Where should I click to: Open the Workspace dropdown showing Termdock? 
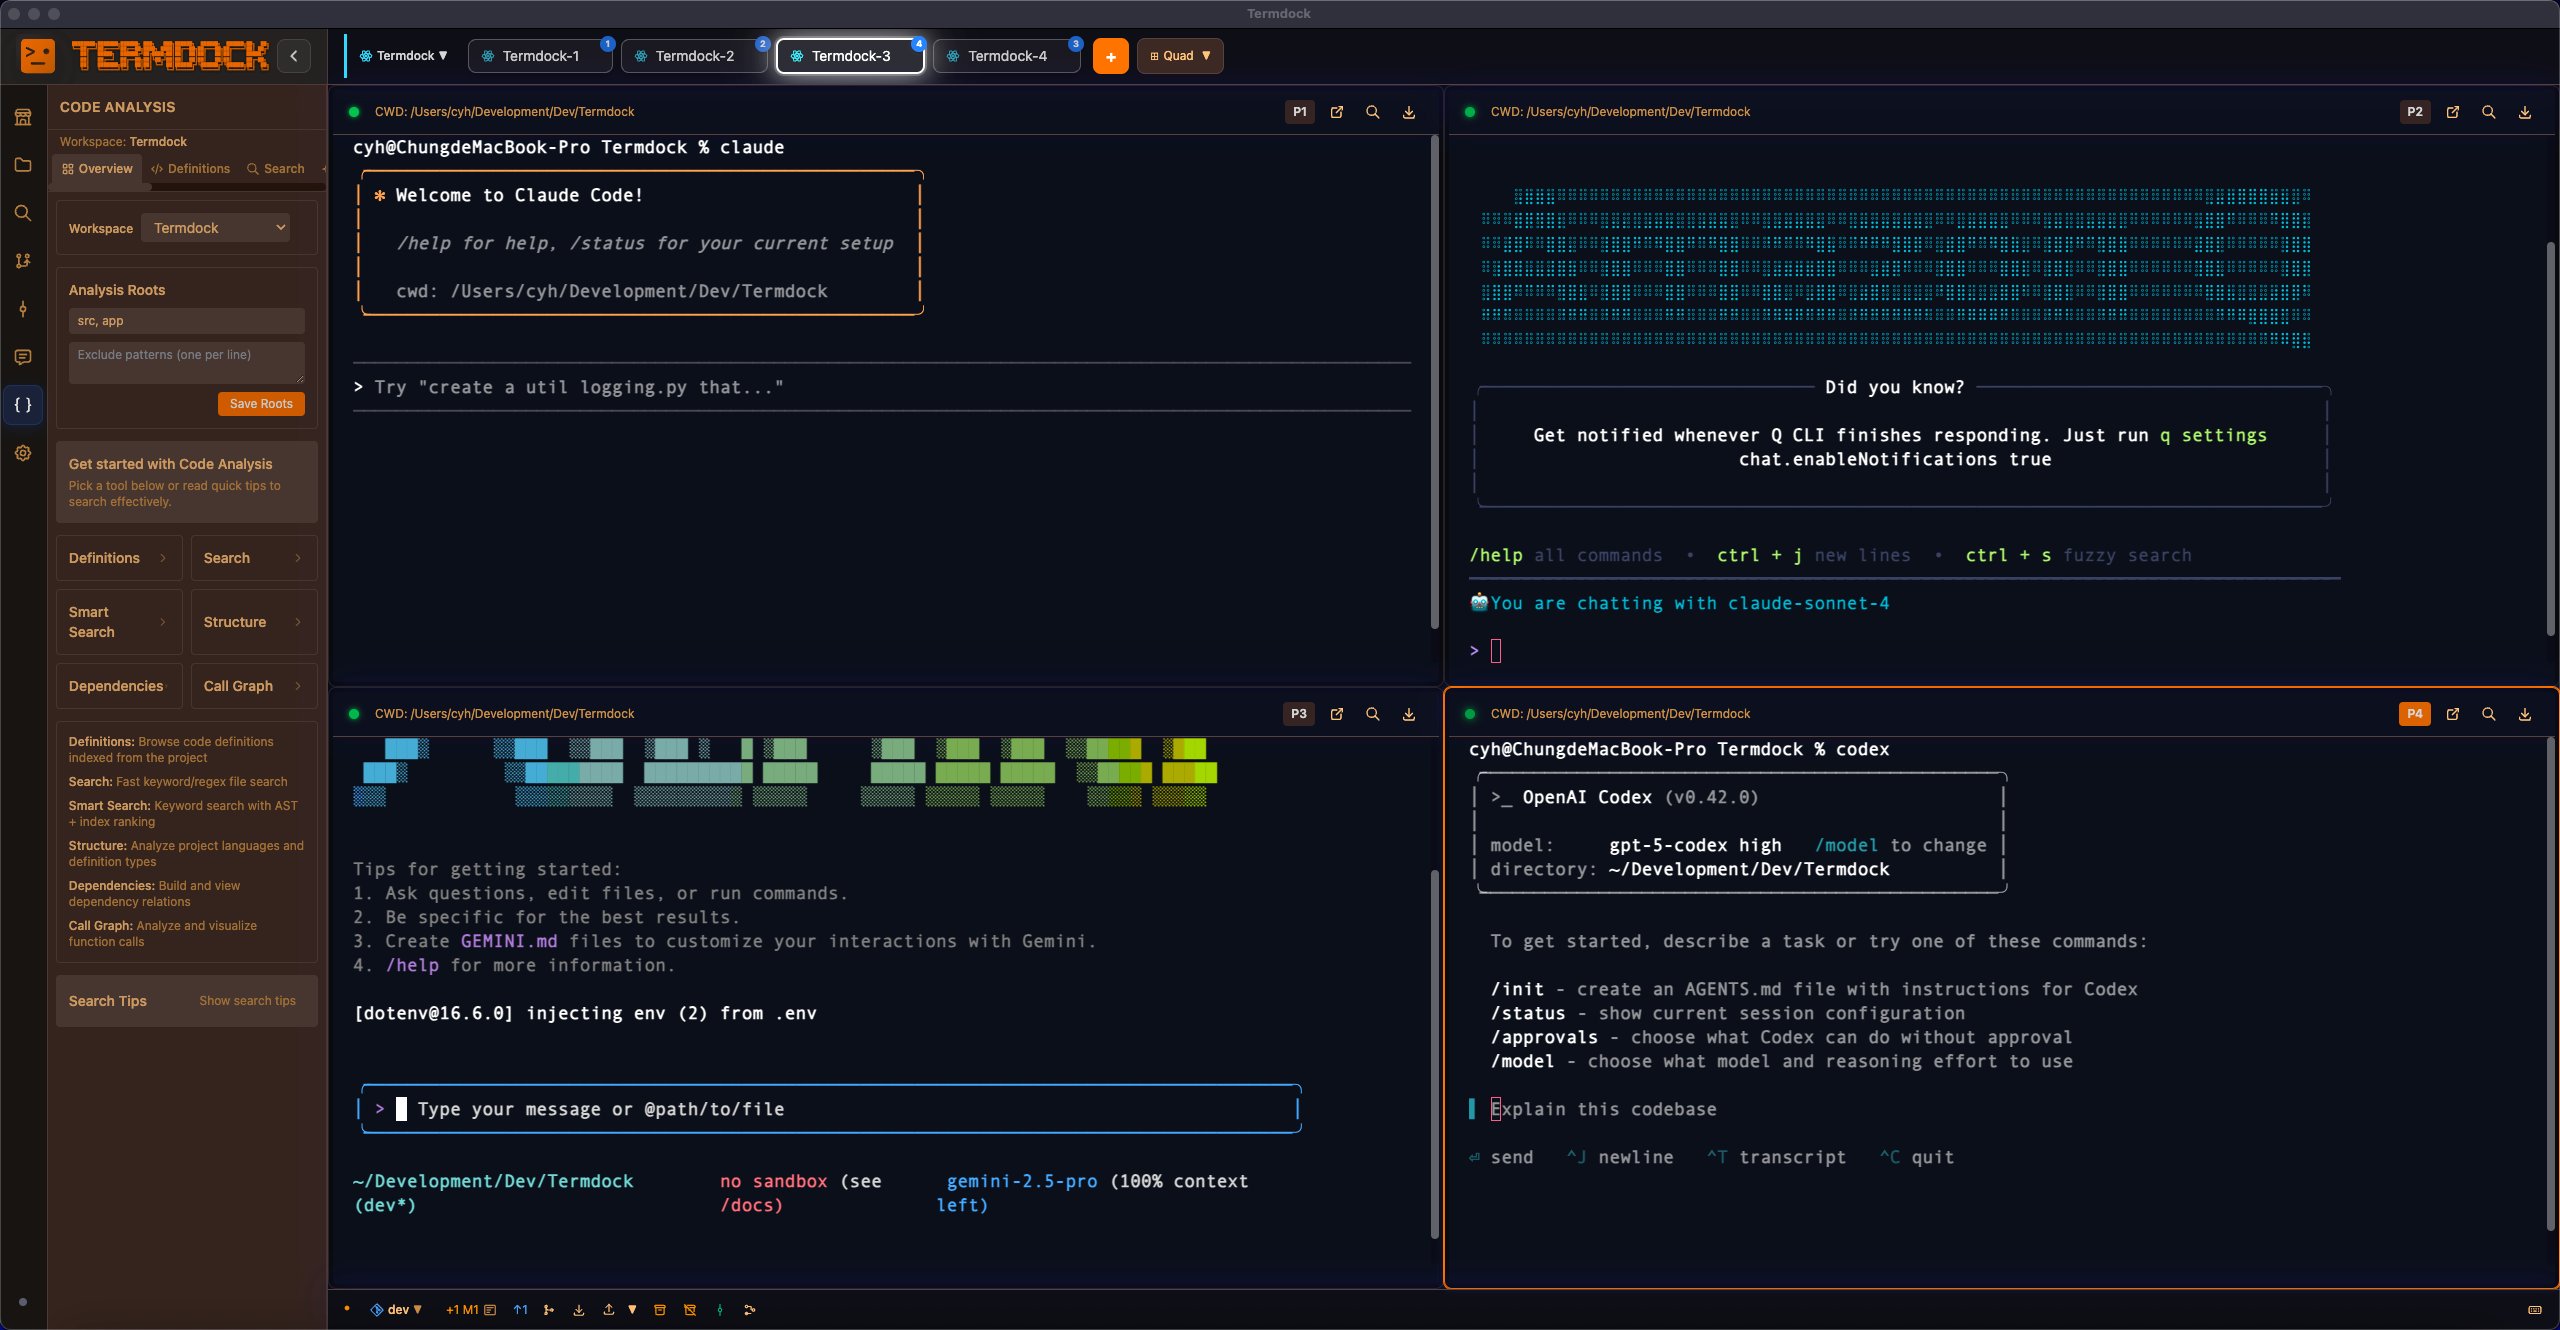pos(215,228)
